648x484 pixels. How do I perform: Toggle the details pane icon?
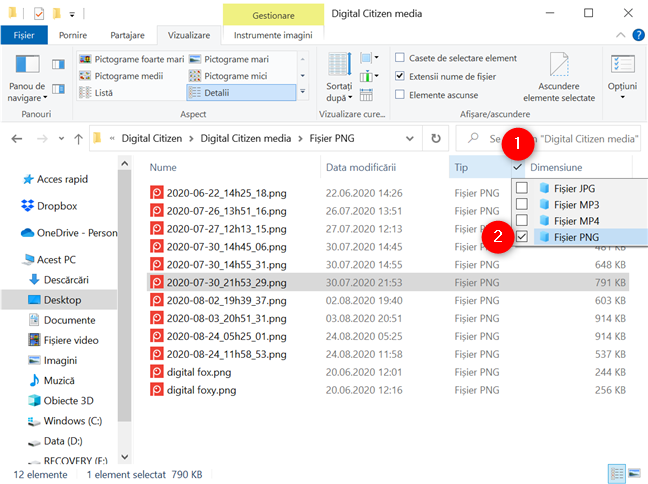click(x=58, y=89)
